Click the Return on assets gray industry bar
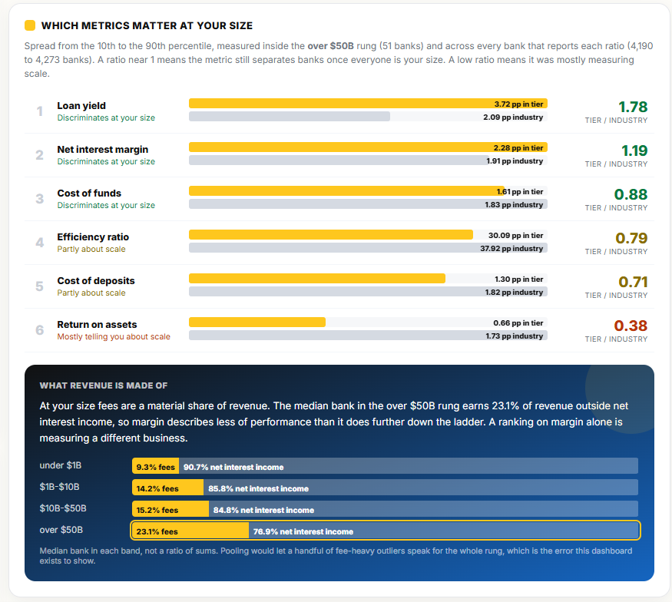 tap(368, 335)
